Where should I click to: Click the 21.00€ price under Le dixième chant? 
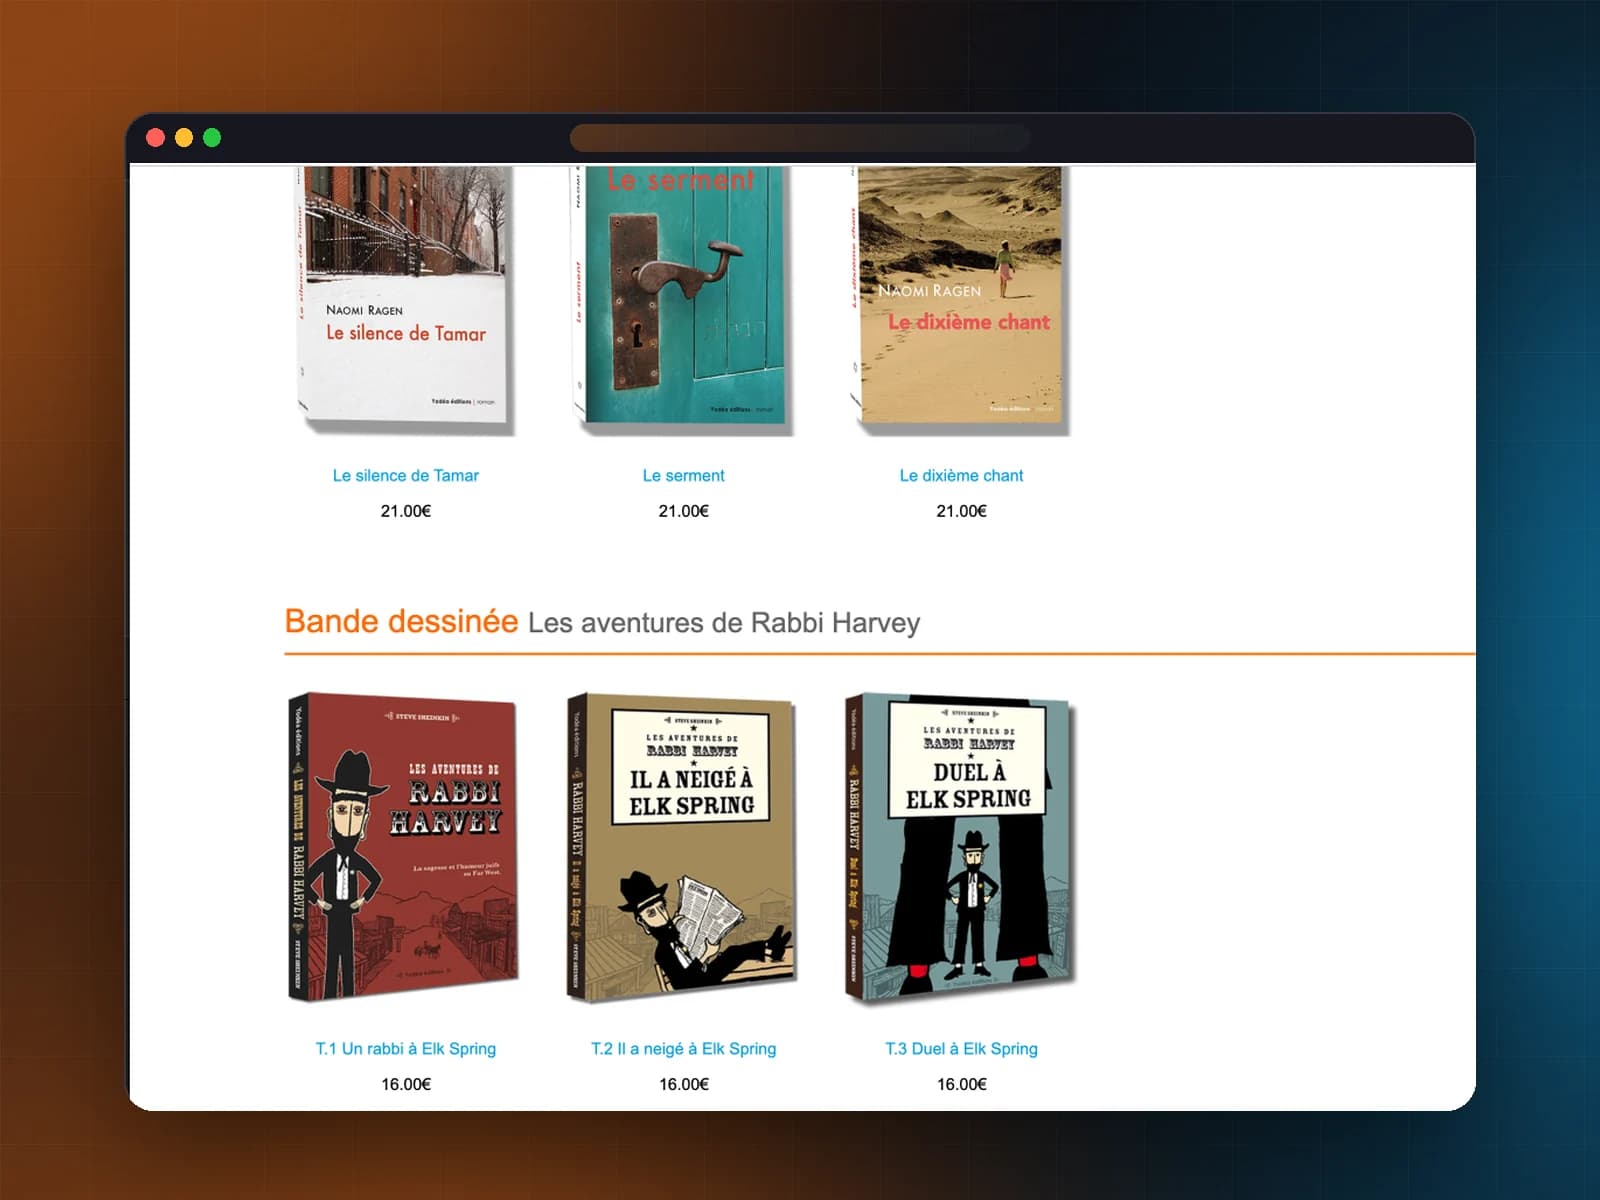(961, 511)
